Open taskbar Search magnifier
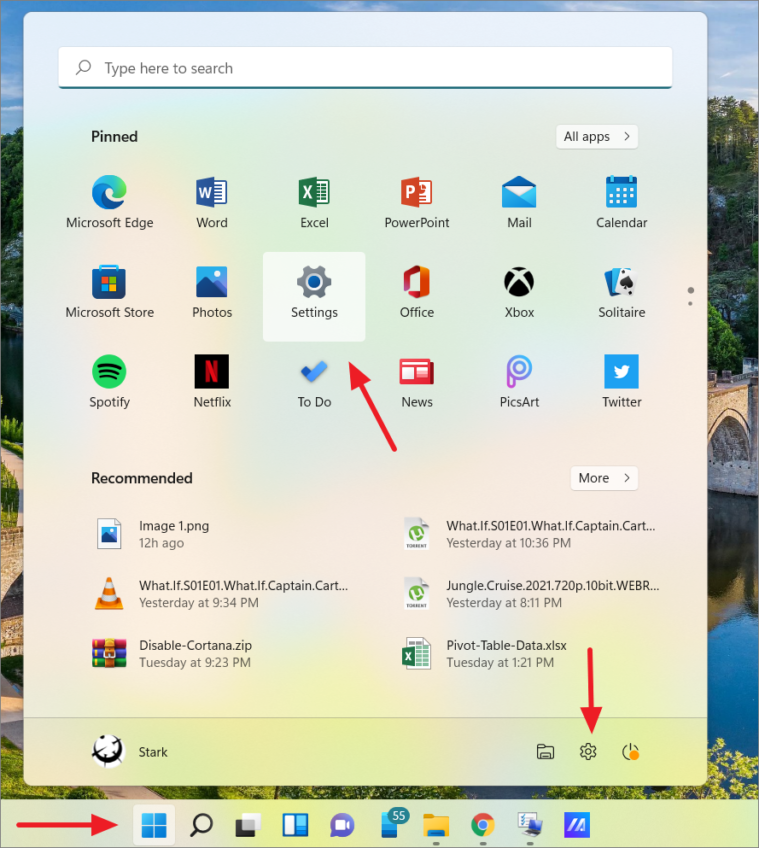Image resolution: width=759 pixels, height=848 pixels. click(201, 825)
